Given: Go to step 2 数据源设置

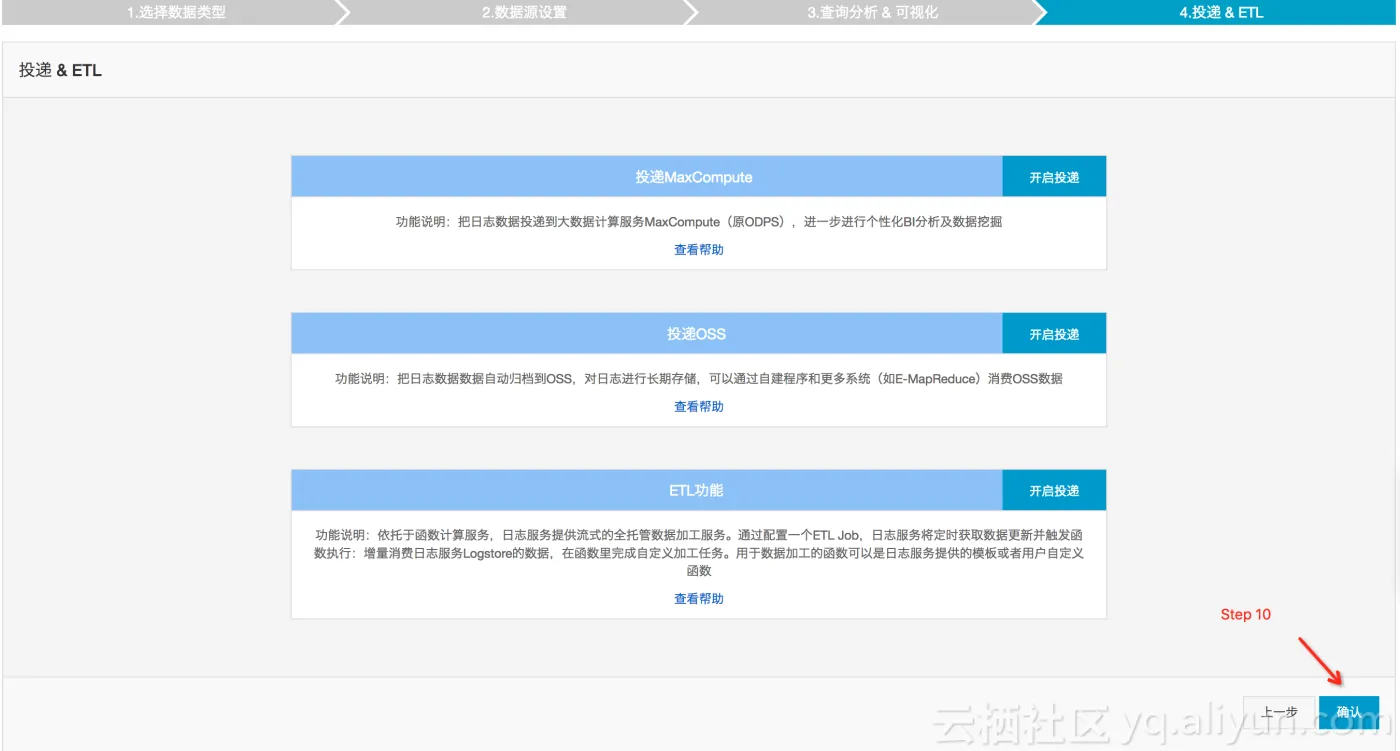Looking at the screenshot, I should pos(524,13).
